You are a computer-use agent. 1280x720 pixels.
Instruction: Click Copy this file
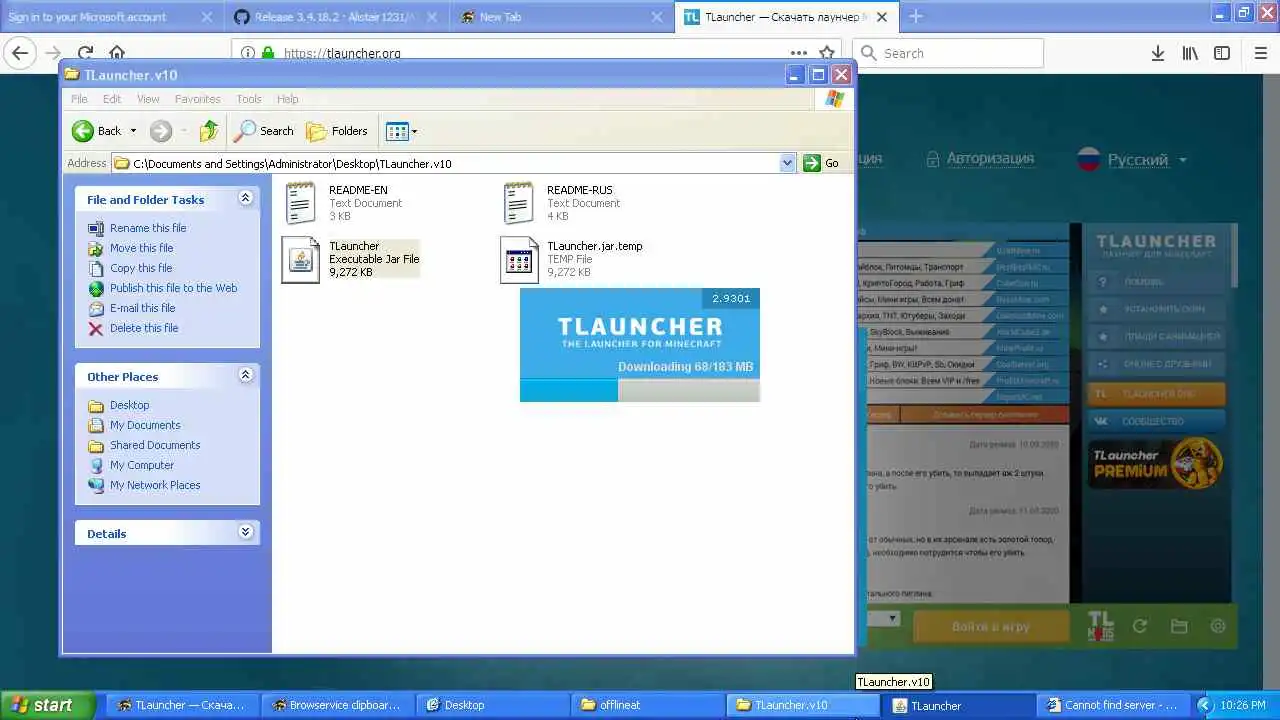[x=141, y=268]
